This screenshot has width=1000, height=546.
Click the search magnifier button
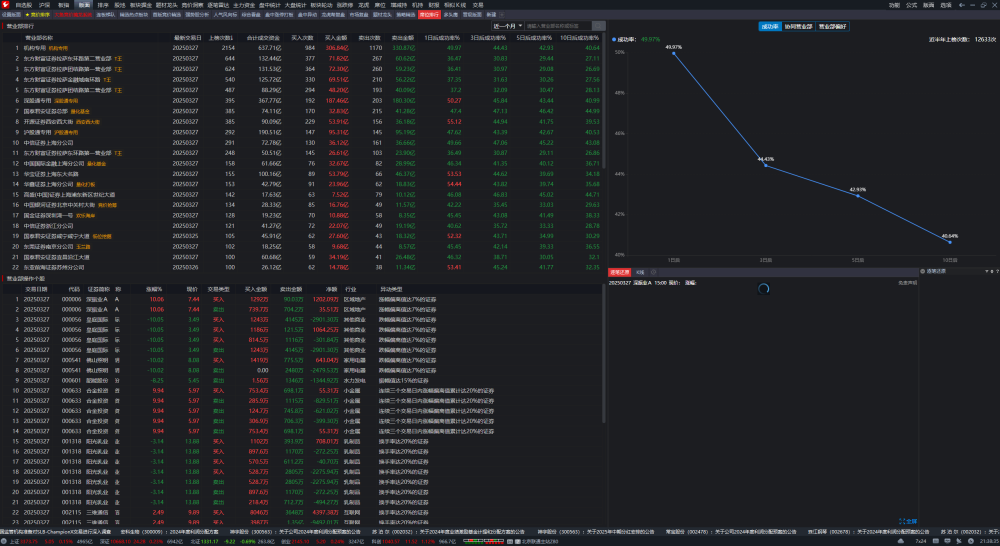point(599,26)
